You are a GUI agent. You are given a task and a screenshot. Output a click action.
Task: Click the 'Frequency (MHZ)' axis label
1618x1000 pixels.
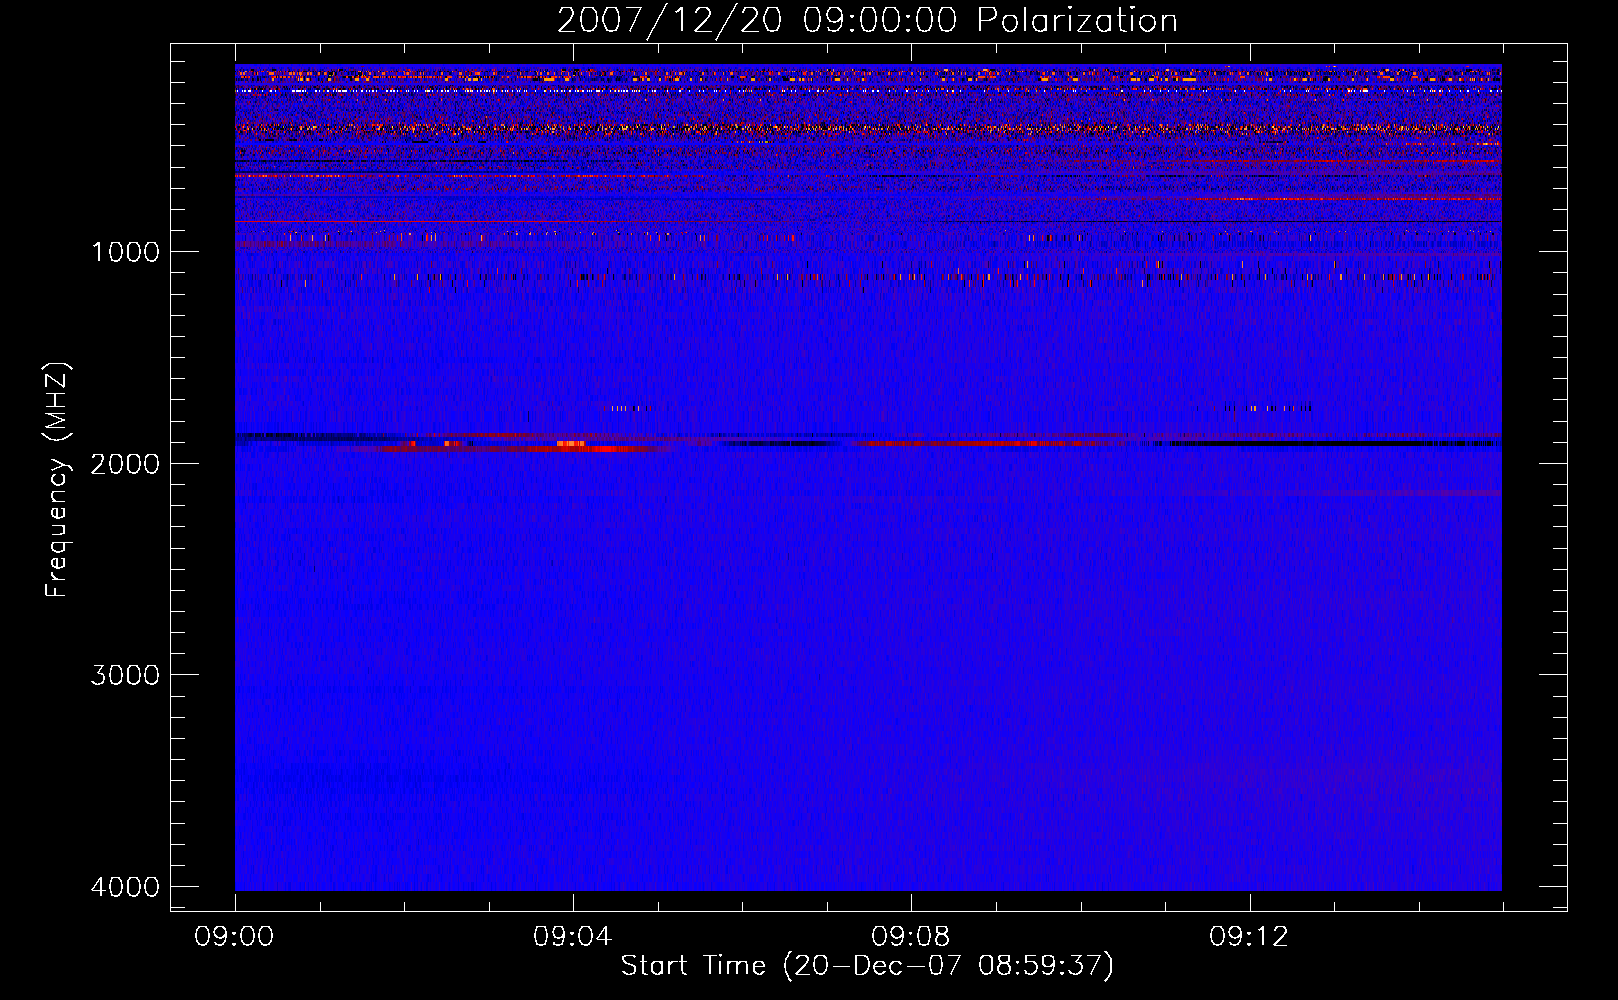58,480
